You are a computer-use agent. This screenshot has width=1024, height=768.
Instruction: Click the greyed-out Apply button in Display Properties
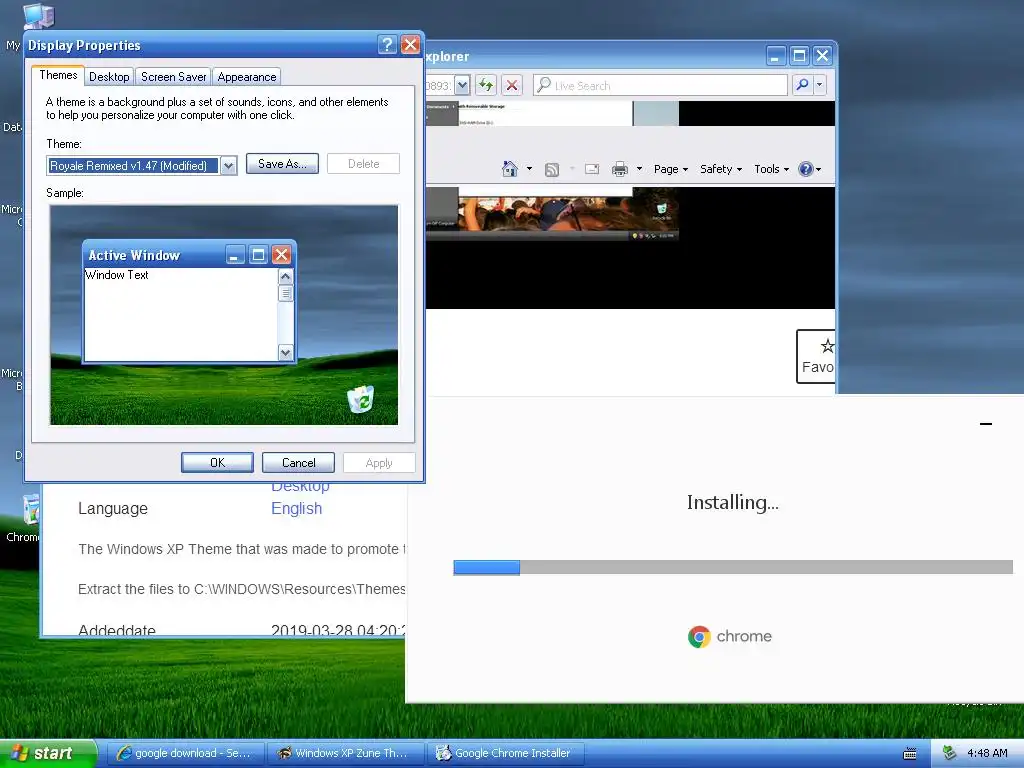379,462
